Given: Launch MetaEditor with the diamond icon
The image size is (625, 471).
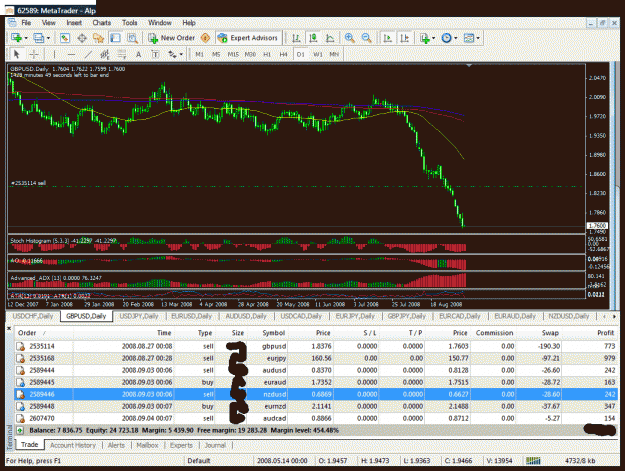Looking at the screenshot, I should tap(205, 38).
